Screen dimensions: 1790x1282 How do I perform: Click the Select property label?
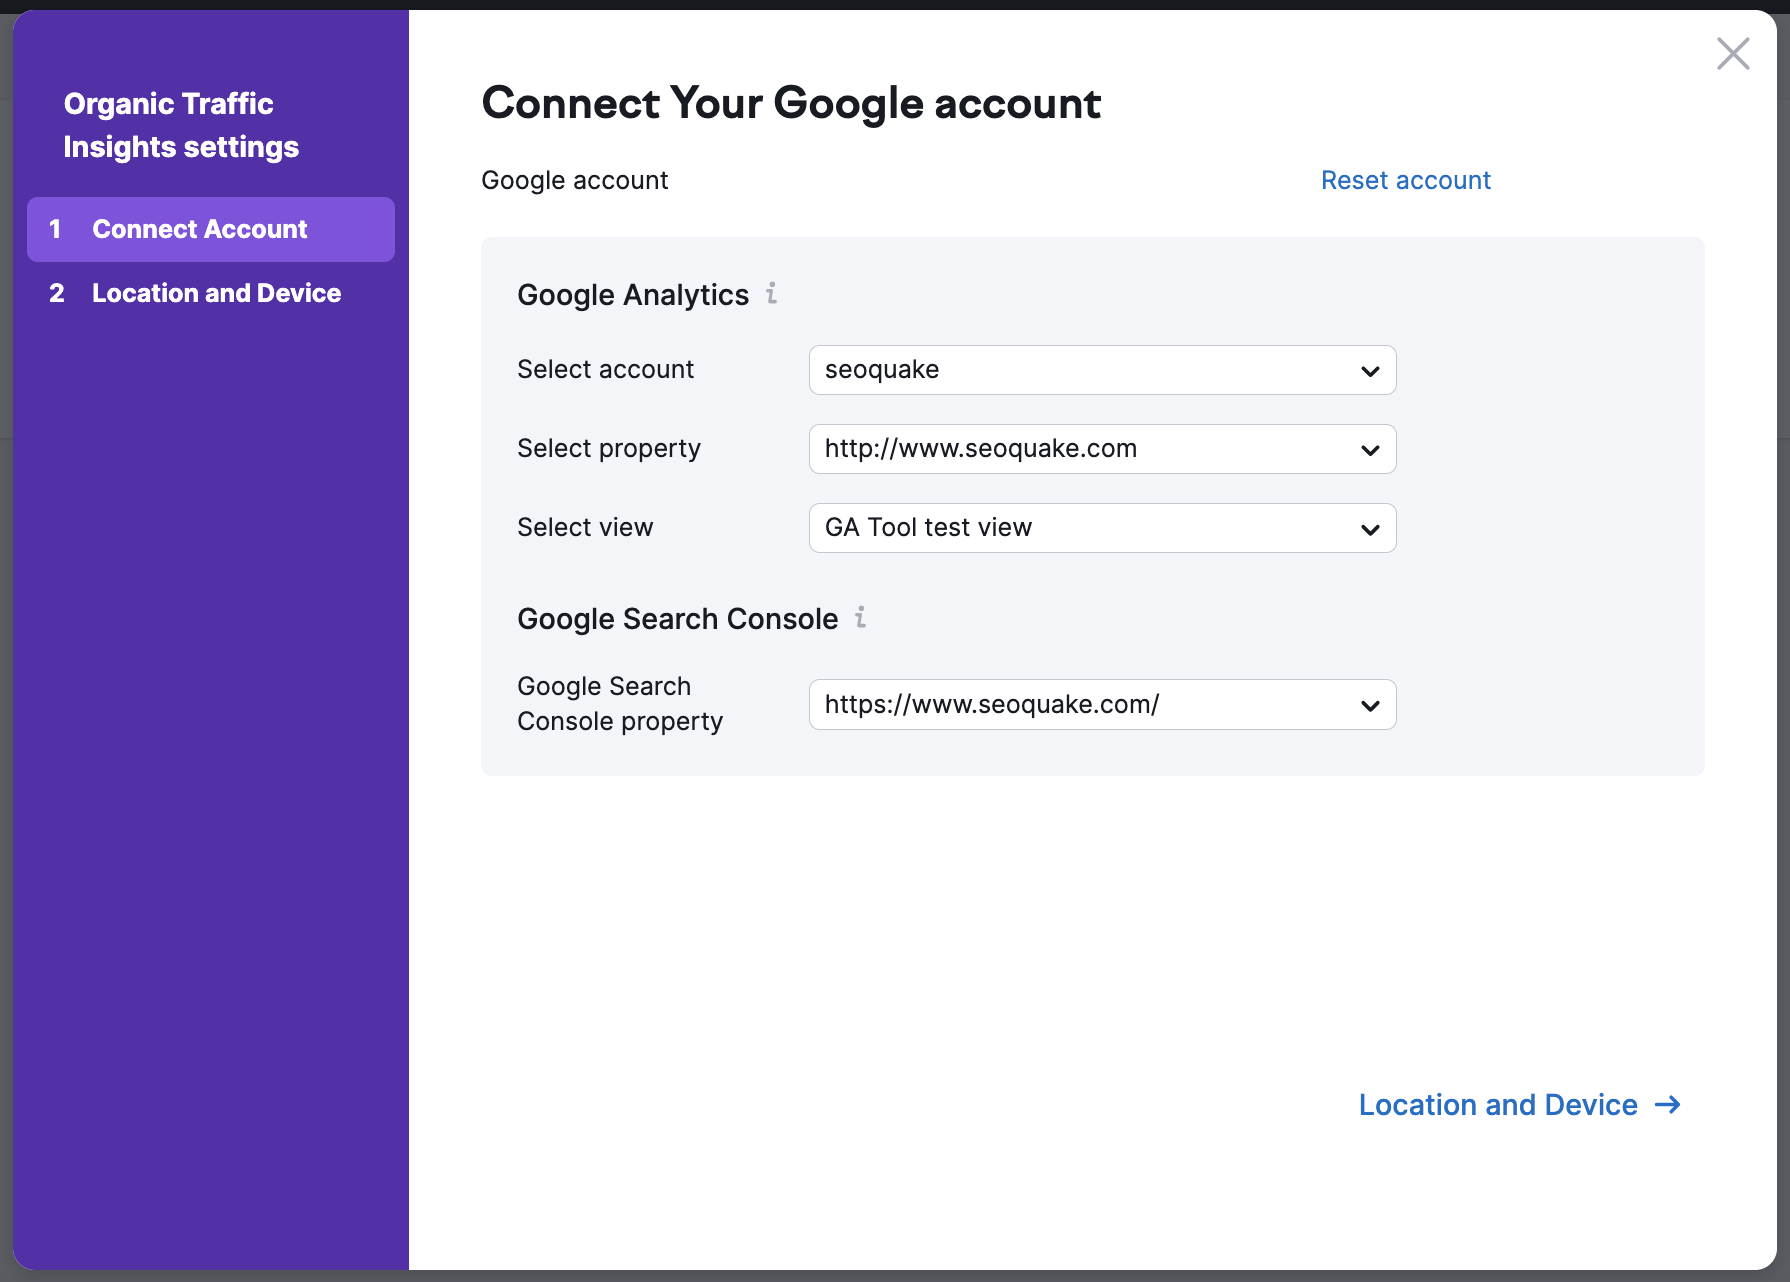(609, 449)
